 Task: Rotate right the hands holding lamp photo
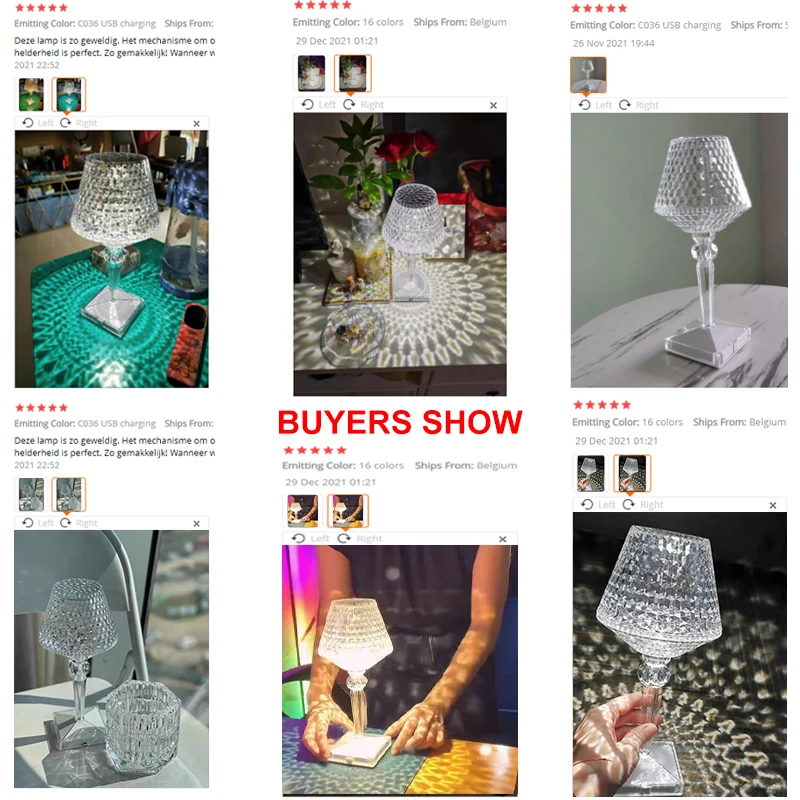360,538
